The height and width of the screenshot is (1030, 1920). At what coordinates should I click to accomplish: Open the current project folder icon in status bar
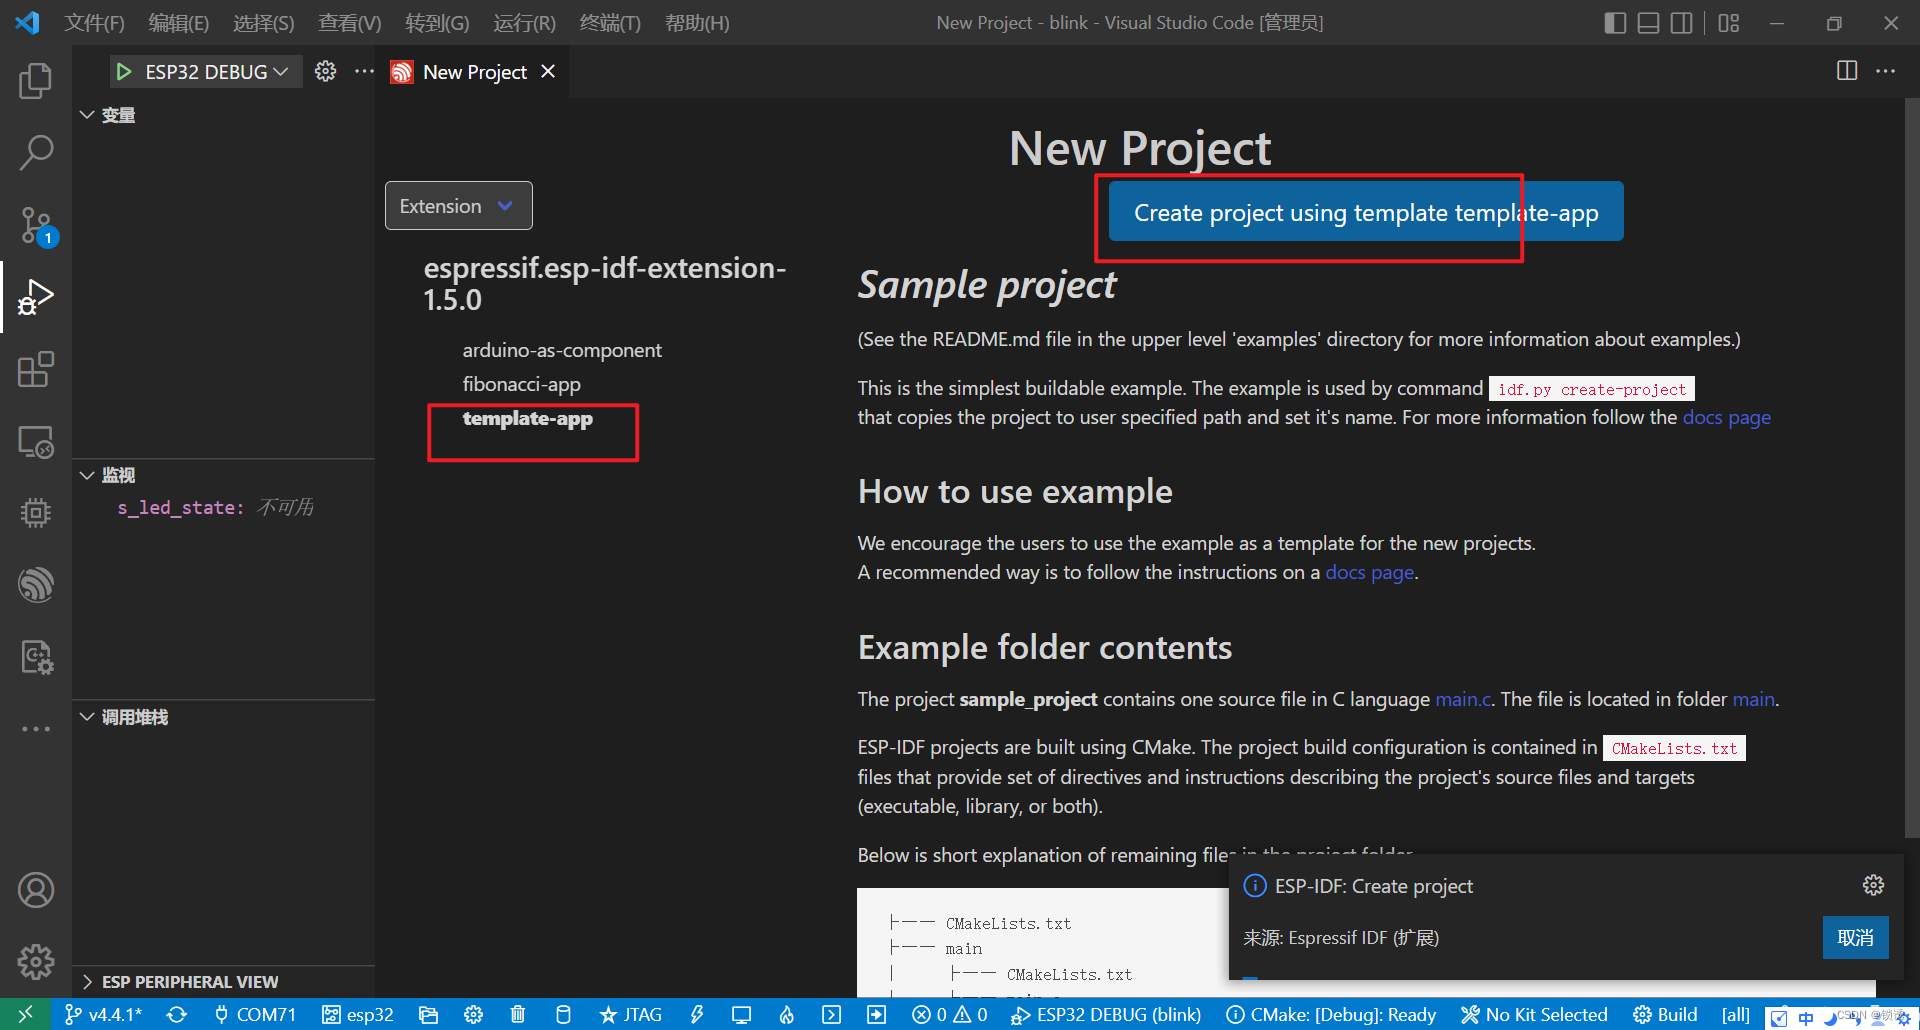pyautogui.click(x=428, y=1014)
